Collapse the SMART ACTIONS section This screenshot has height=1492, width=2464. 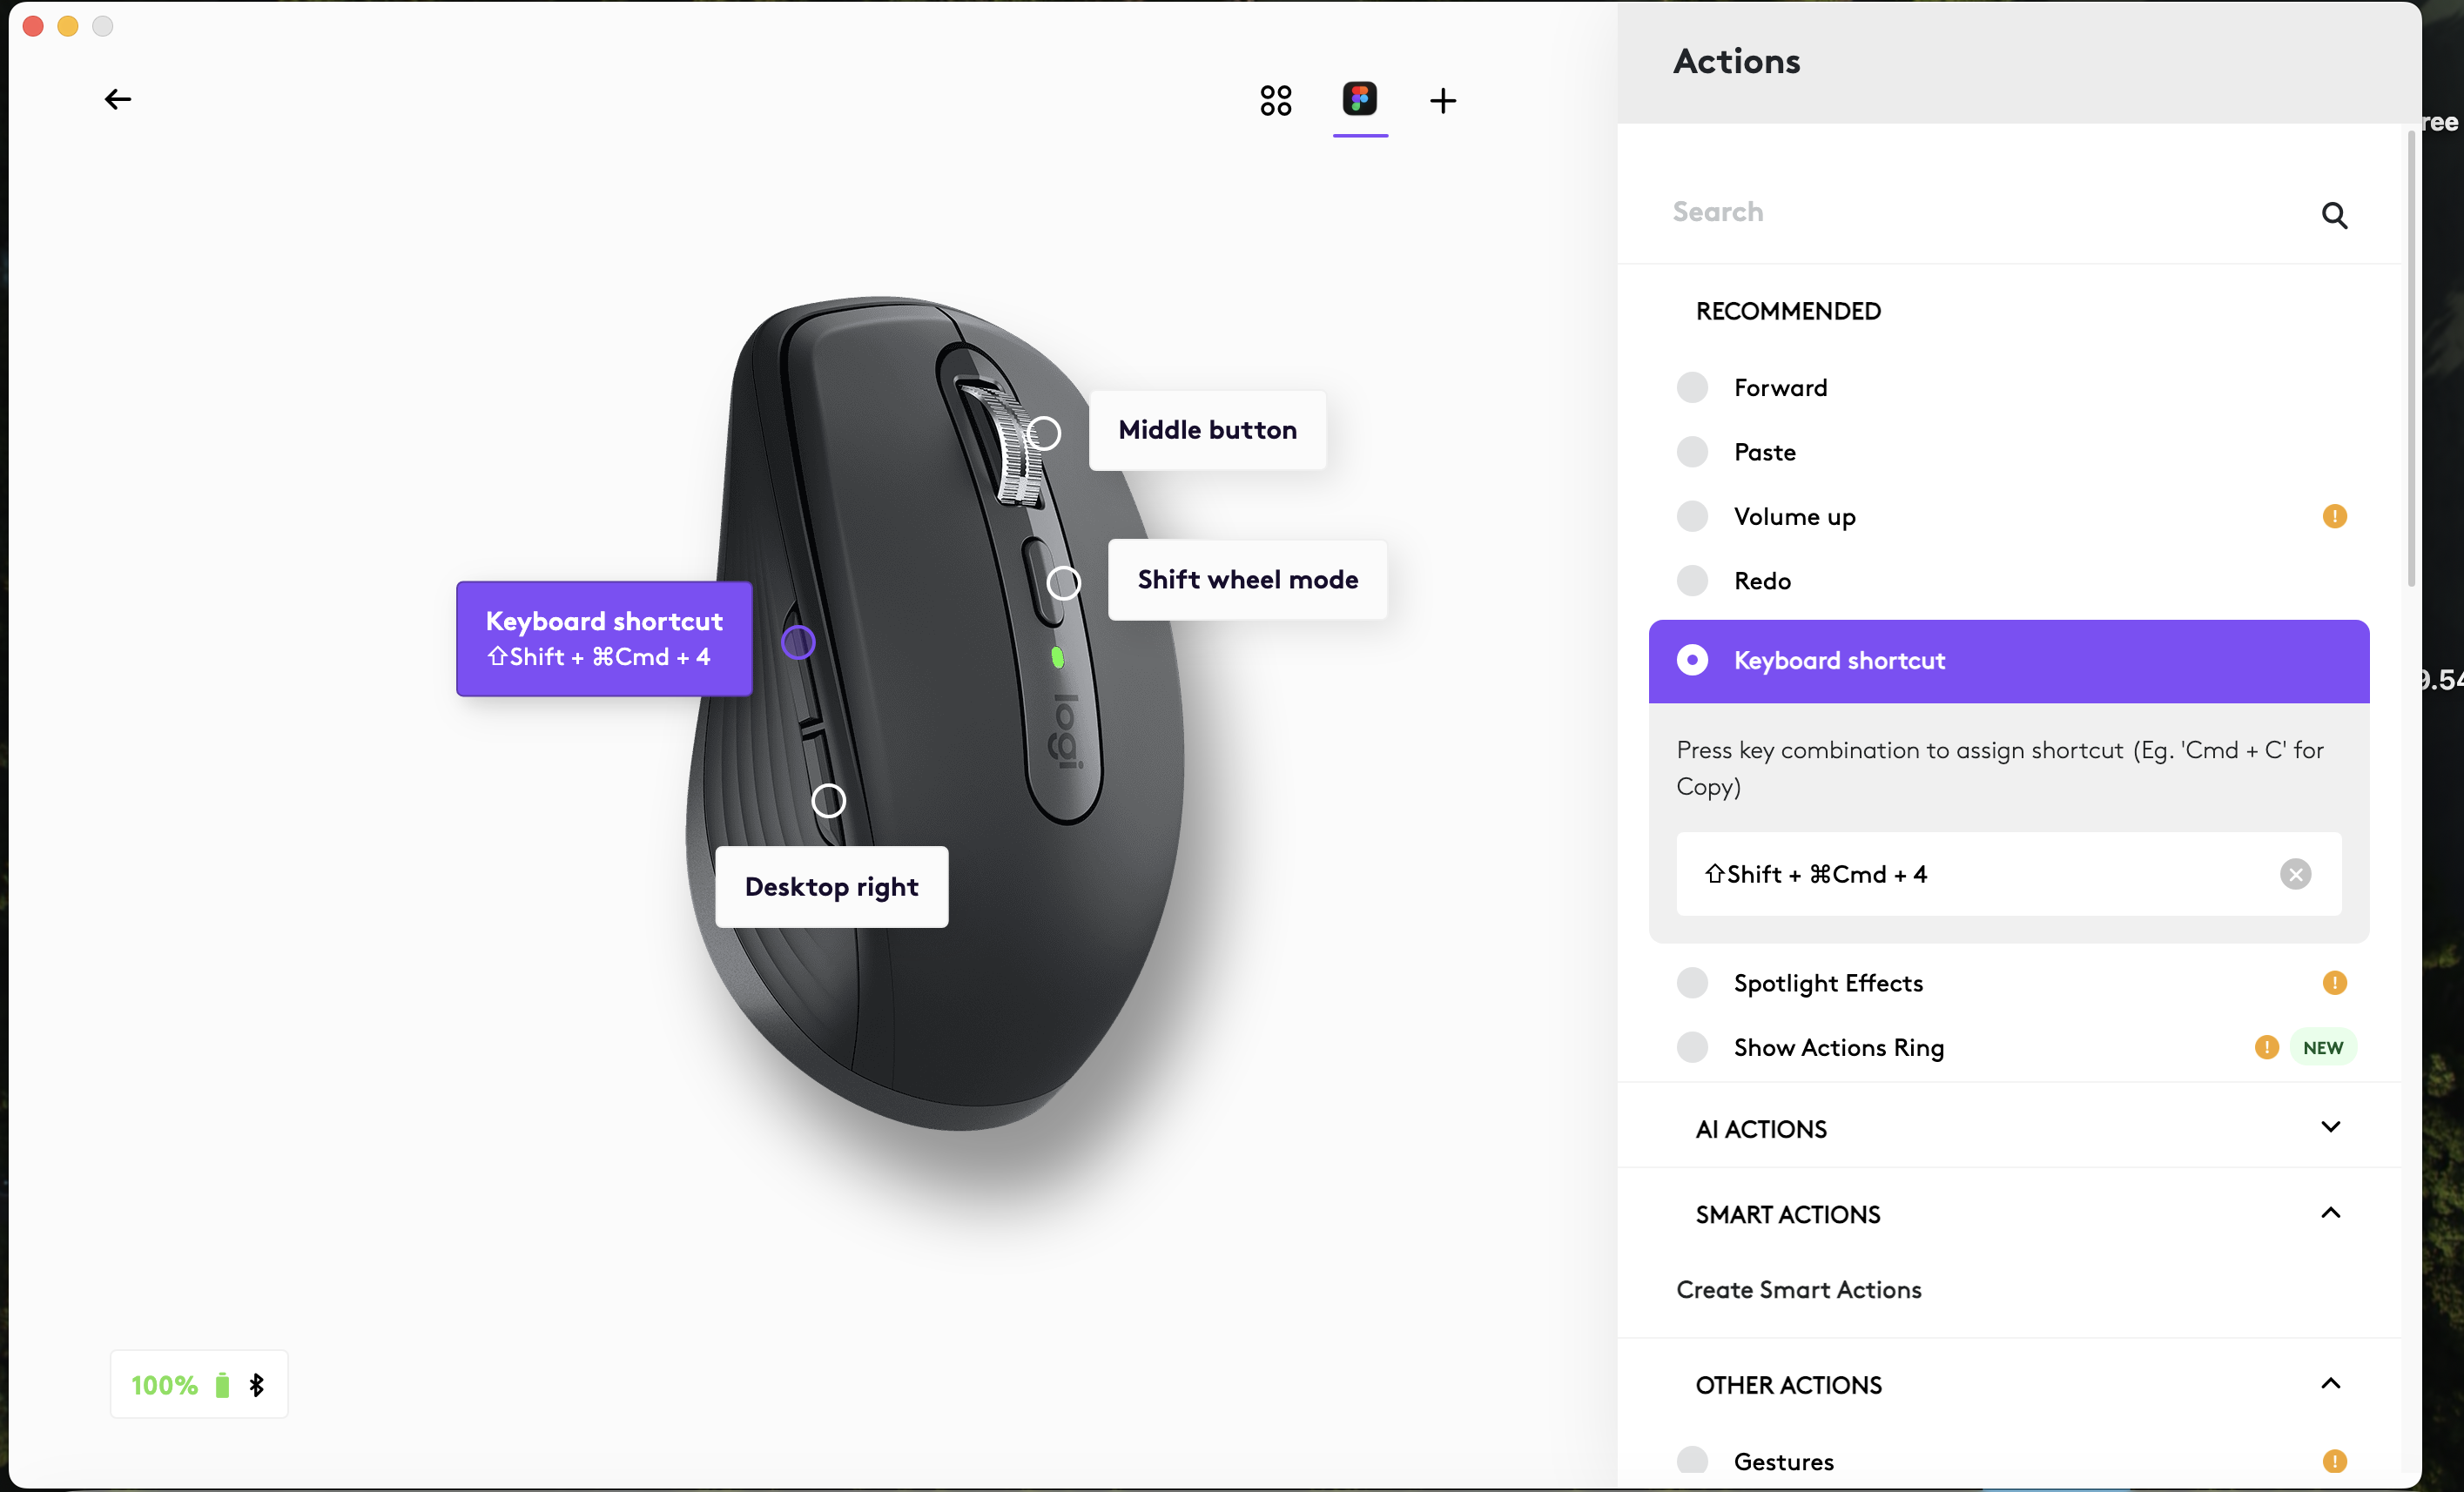click(x=2329, y=1213)
